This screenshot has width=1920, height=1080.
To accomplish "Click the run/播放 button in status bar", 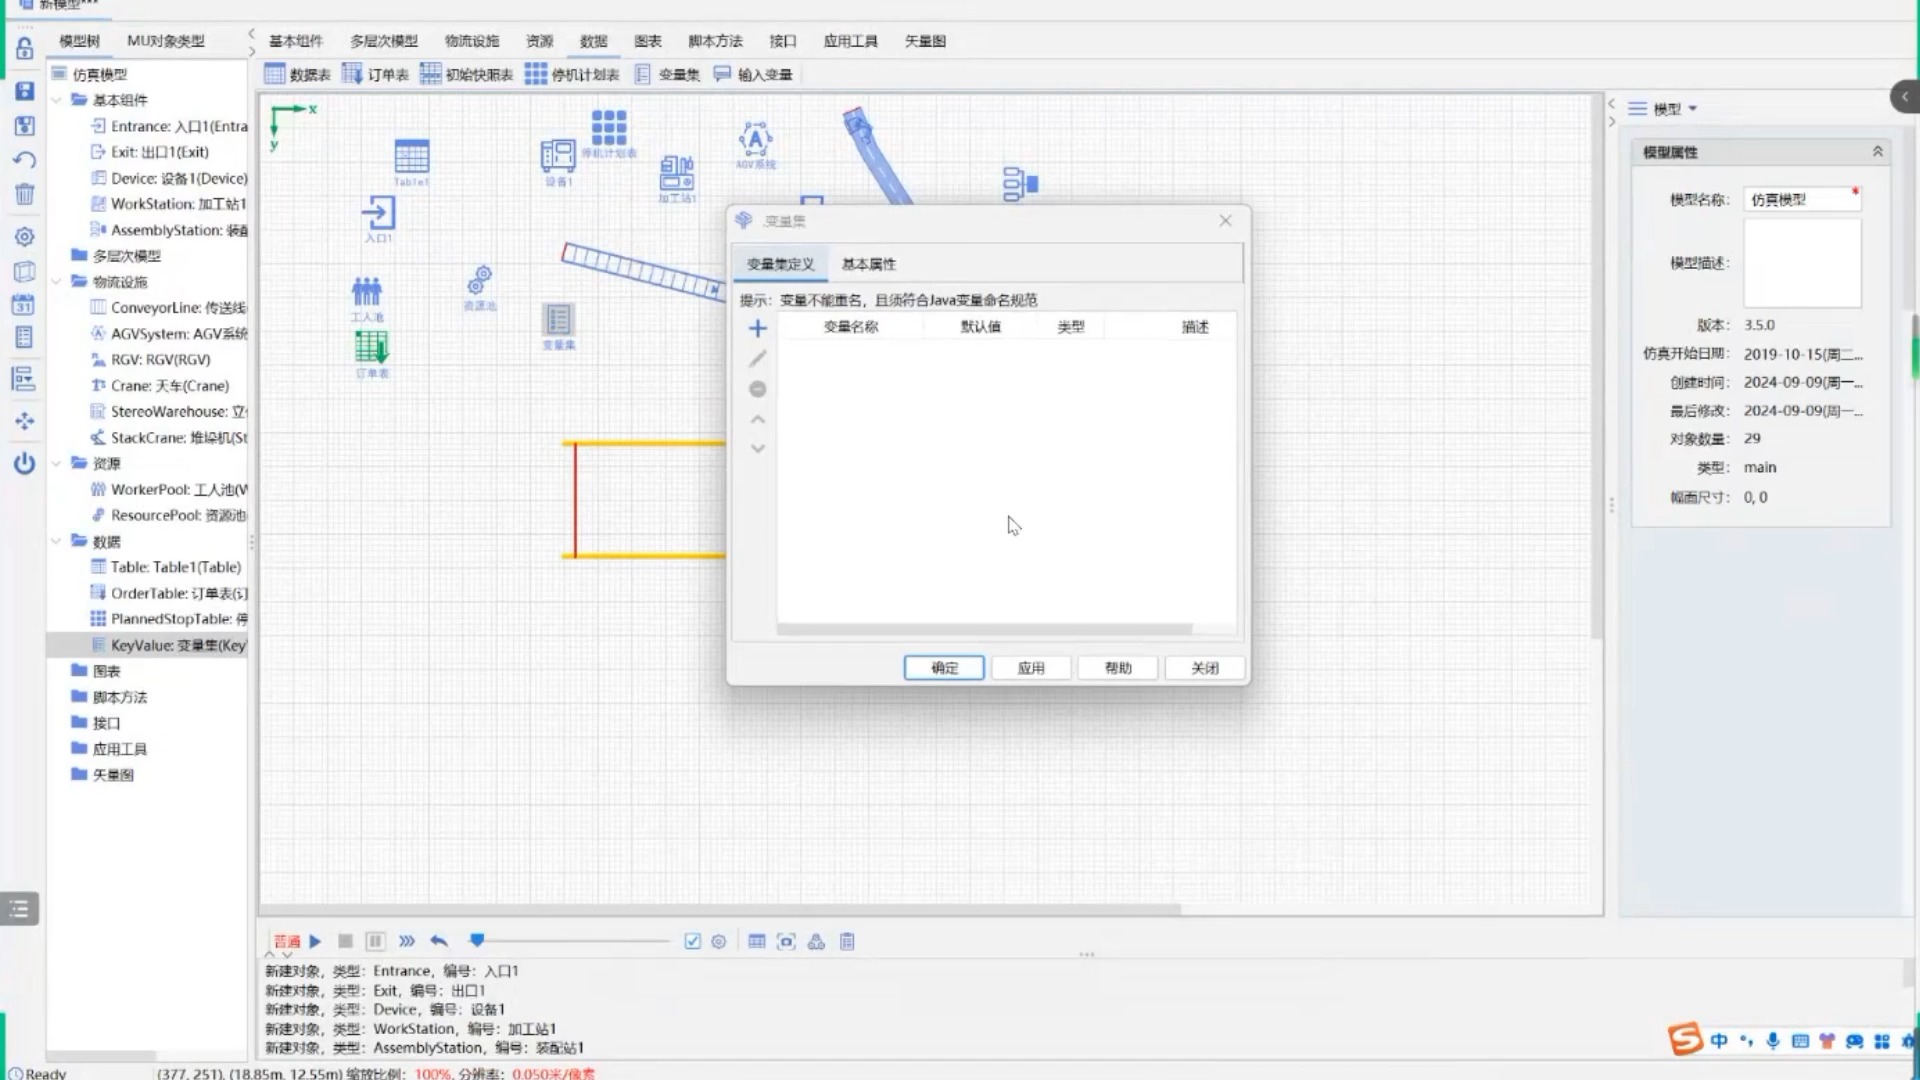I will click(315, 940).
